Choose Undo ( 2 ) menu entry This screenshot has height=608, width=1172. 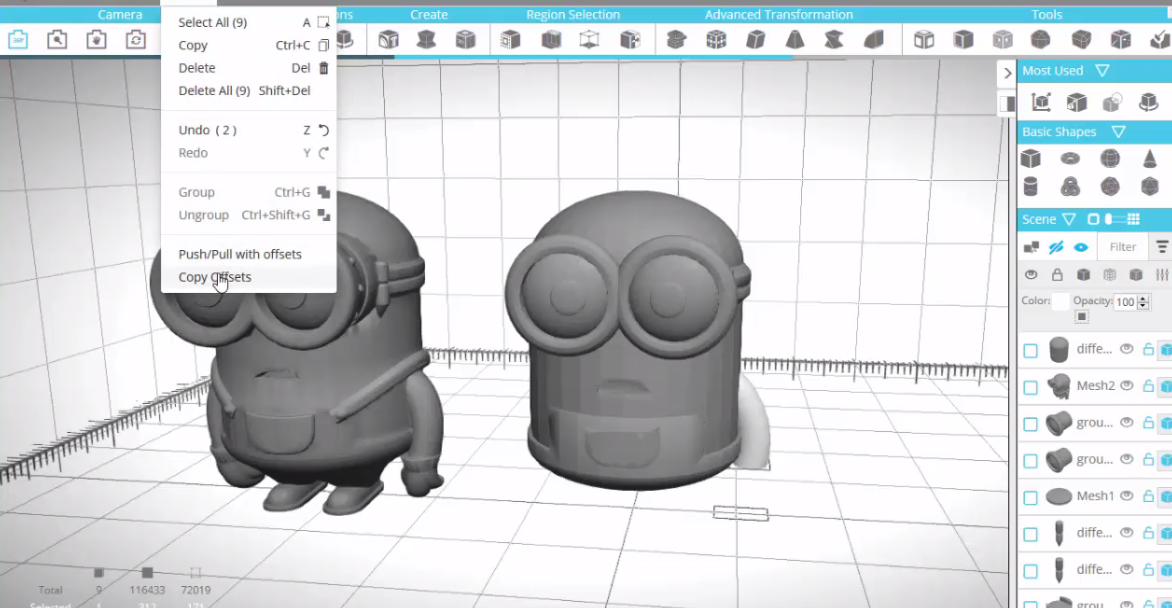point(249,130)
